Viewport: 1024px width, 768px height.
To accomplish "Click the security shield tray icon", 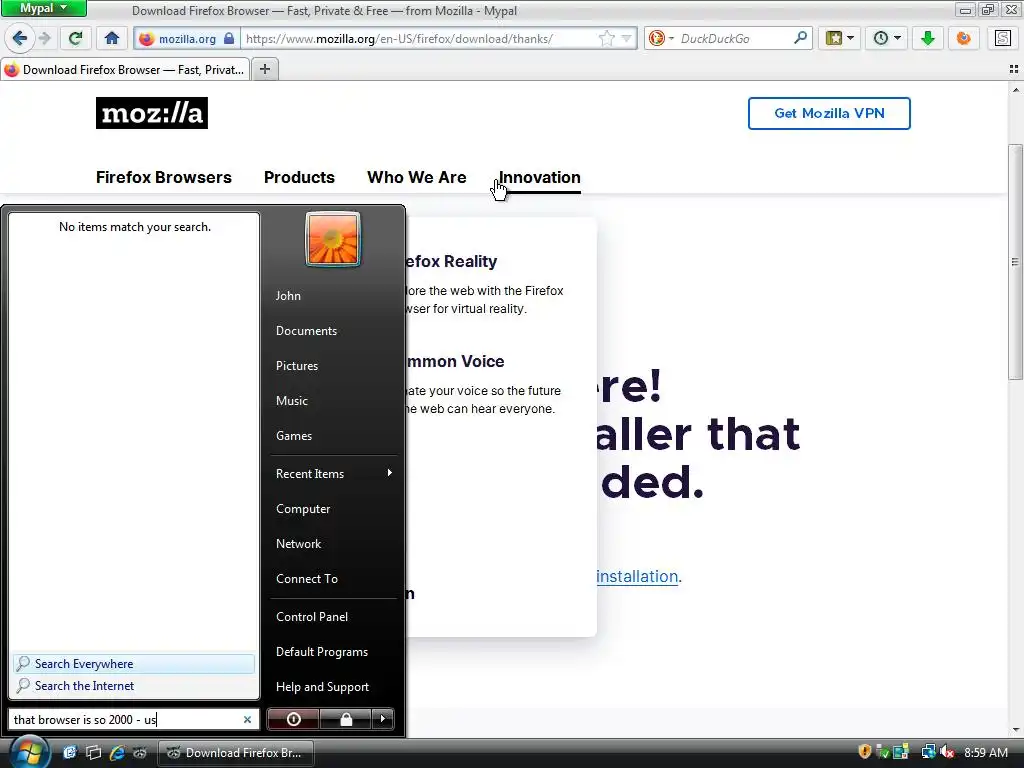I will [865, 752].
